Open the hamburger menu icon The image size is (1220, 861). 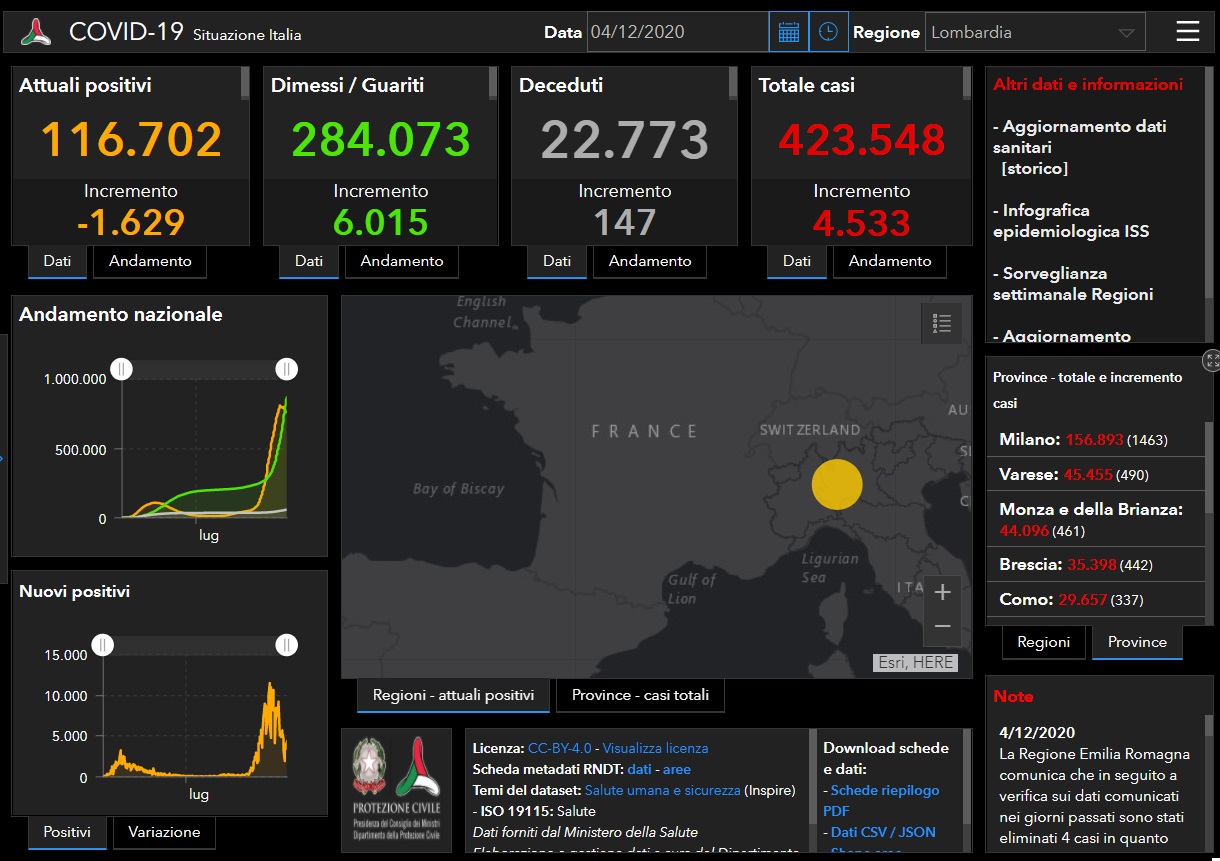[x=1187, y=32]
